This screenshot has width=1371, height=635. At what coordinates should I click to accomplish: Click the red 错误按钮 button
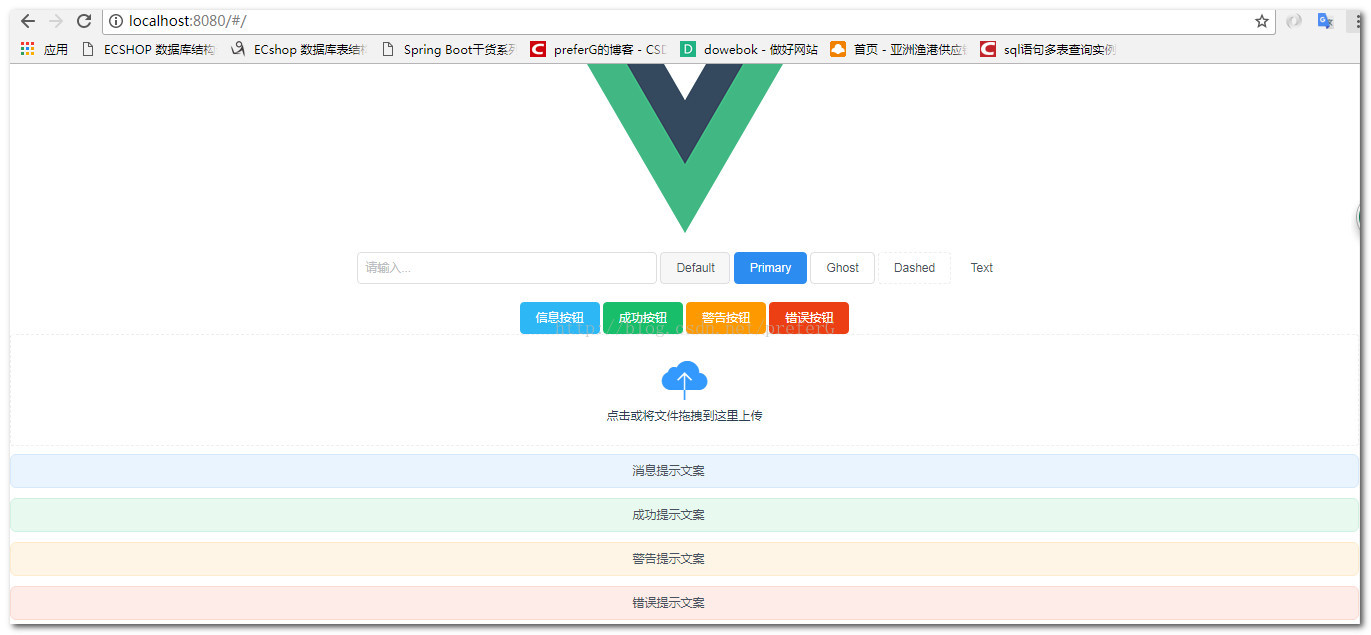809,318
